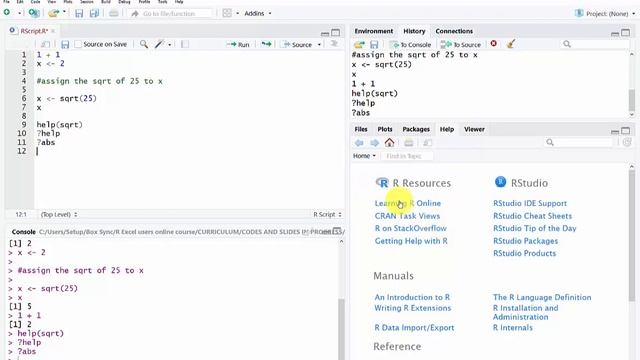Send selected history To Source
Image resolution: width=640 pixels, height=360 pixels.
[460, 44]
